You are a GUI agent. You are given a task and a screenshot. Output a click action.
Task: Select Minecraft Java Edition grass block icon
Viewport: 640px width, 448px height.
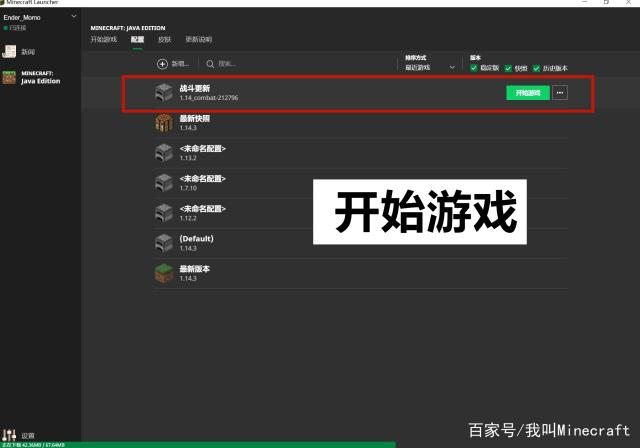pyautogui.click(x=9, y=77)
